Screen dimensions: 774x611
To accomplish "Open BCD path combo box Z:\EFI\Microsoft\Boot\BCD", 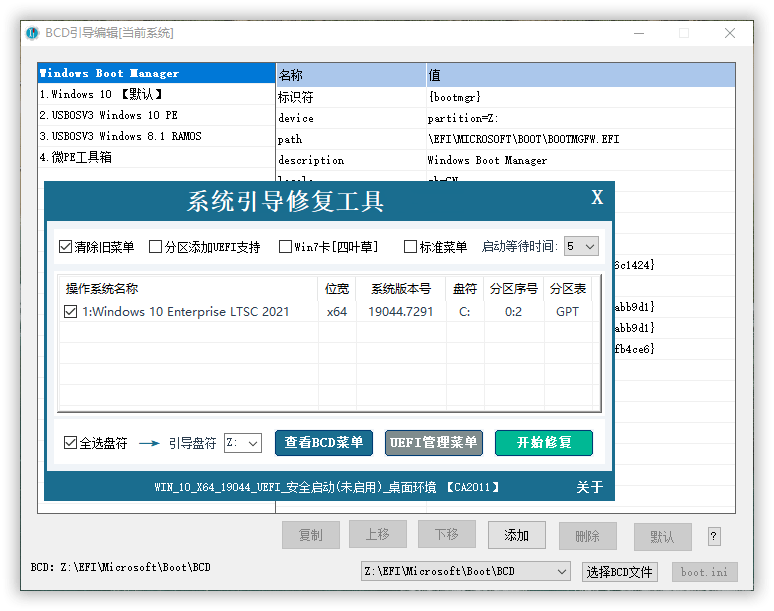I will coord(465,572).
